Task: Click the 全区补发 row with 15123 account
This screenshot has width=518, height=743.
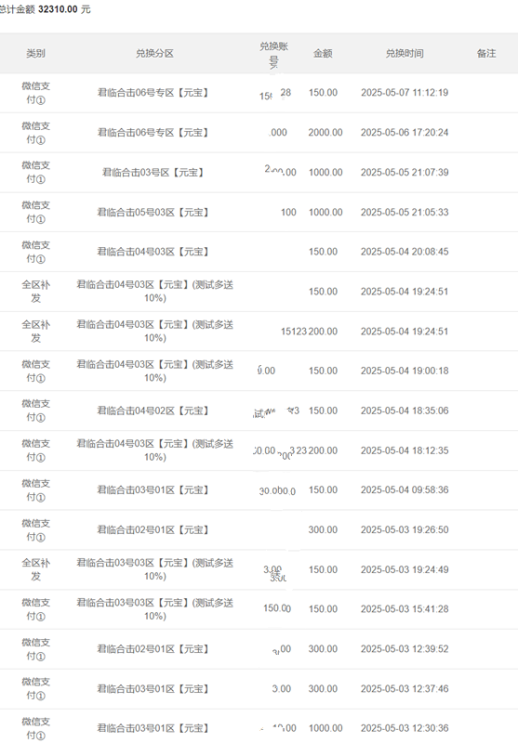Action: pos(259,331)
